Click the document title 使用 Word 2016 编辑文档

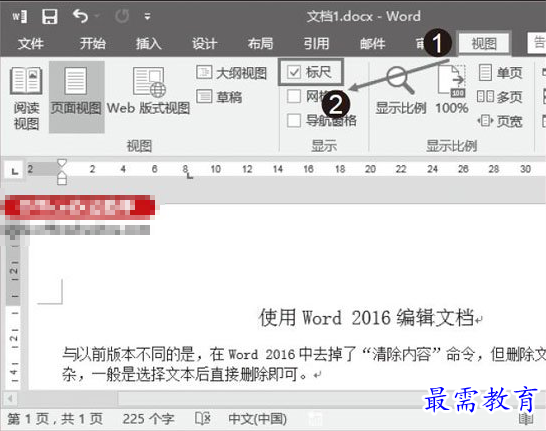coord(366,318)
